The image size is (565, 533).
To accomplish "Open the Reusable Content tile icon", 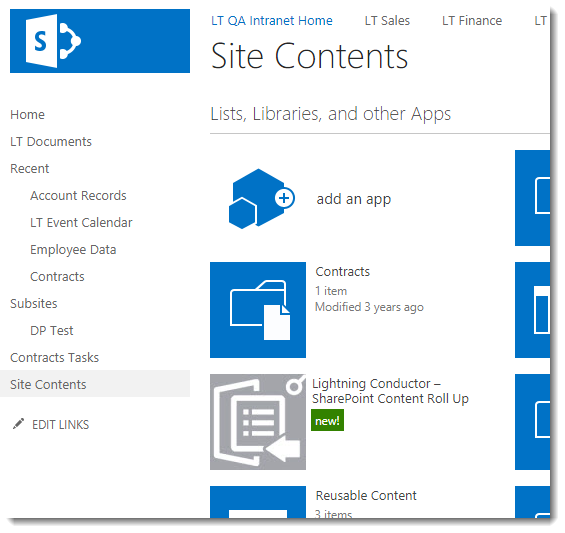I will [x=258, y=502].
